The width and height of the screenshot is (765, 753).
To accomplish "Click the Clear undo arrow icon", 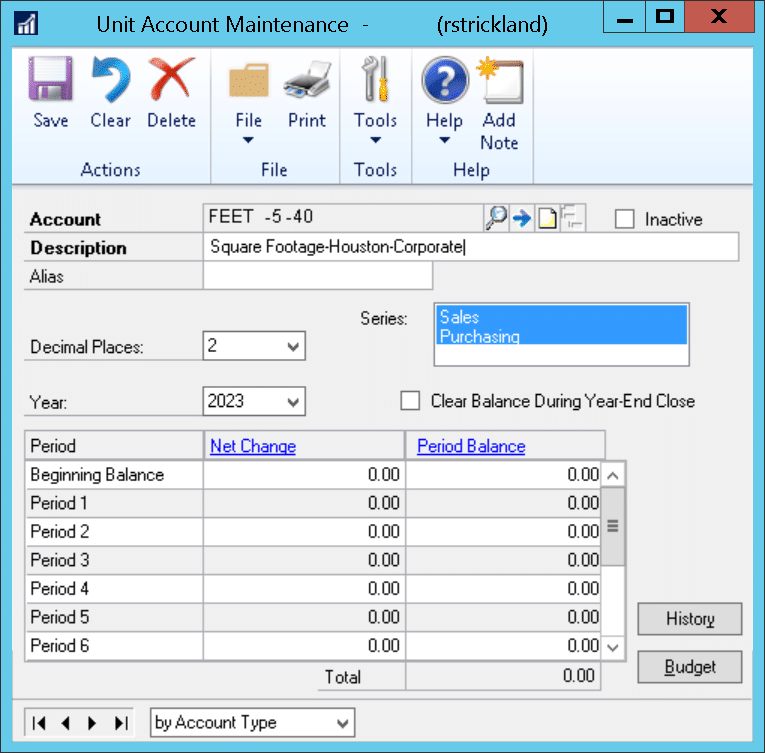I will (x=111, y=79).
